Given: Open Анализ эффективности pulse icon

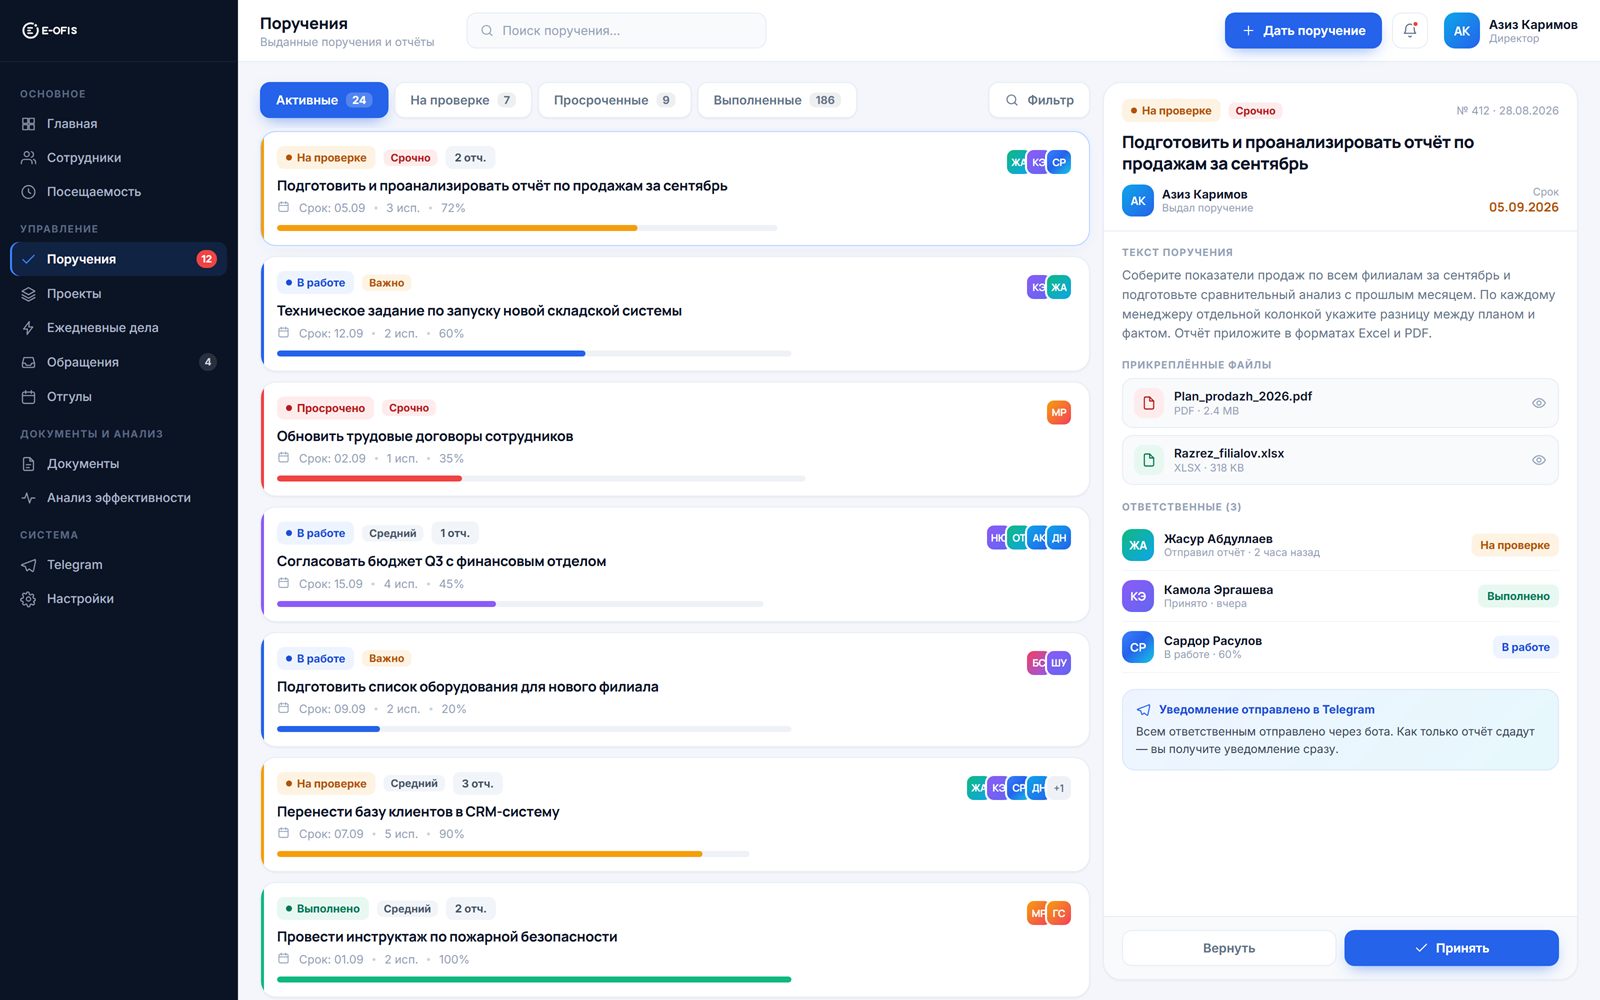Looking at the screenshot, I should click(28, 498).
